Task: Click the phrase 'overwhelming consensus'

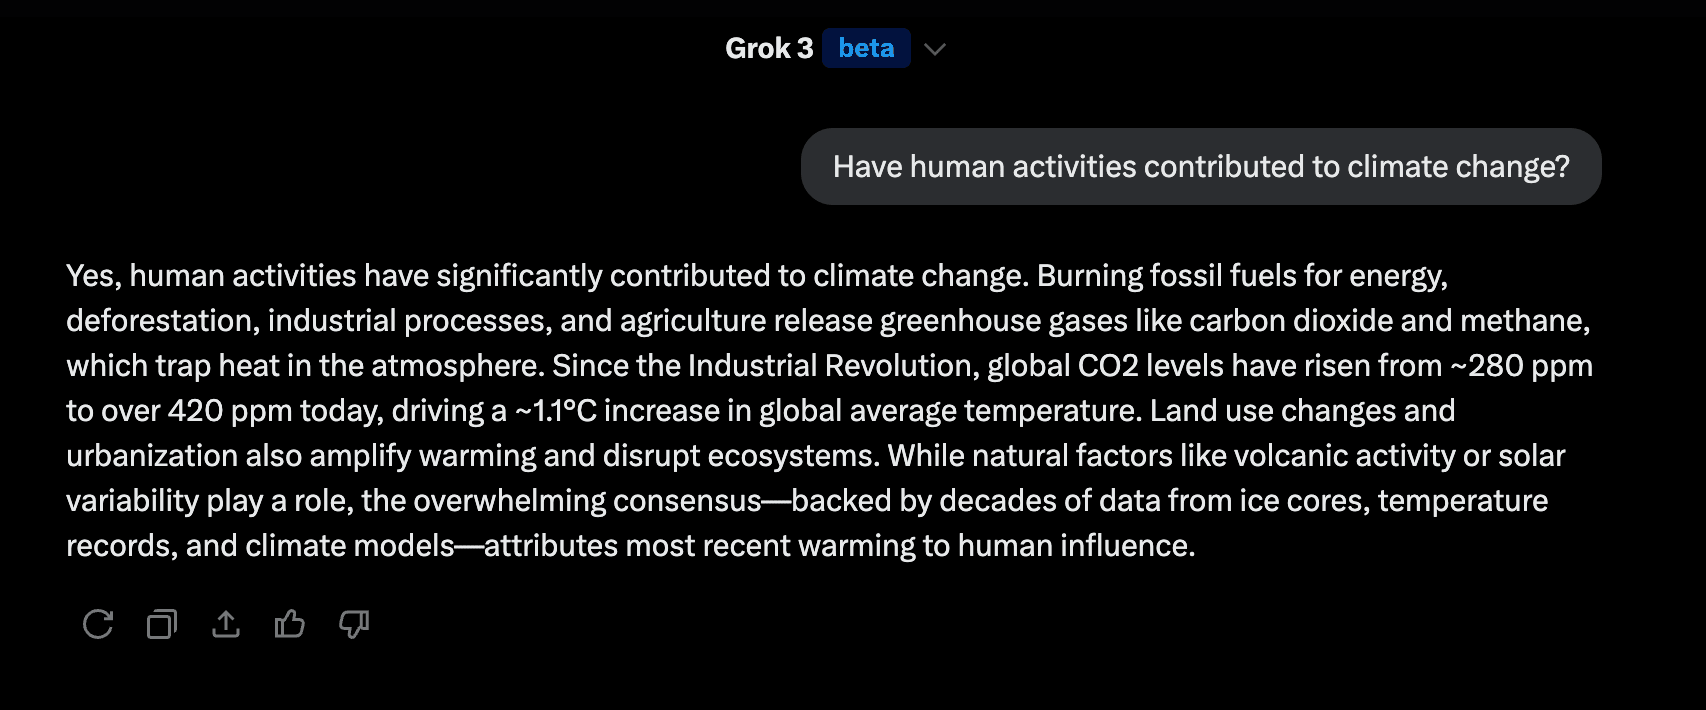Action: click(588, 501)
